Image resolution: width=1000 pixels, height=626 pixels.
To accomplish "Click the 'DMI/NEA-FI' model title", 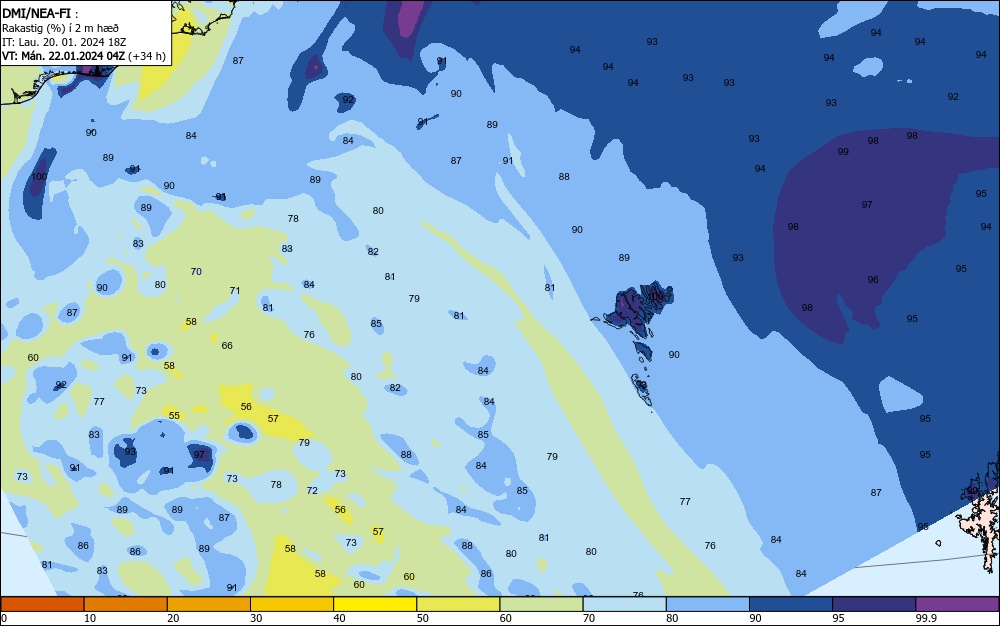I will (36, 13).
